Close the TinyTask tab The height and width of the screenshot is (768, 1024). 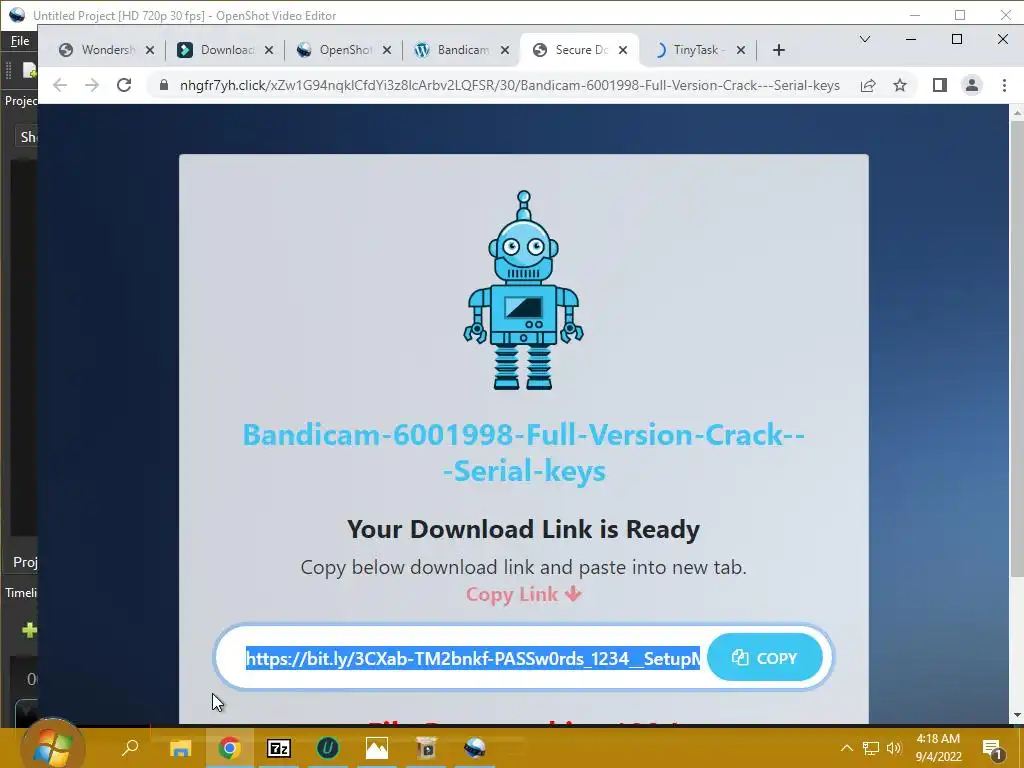741,50
